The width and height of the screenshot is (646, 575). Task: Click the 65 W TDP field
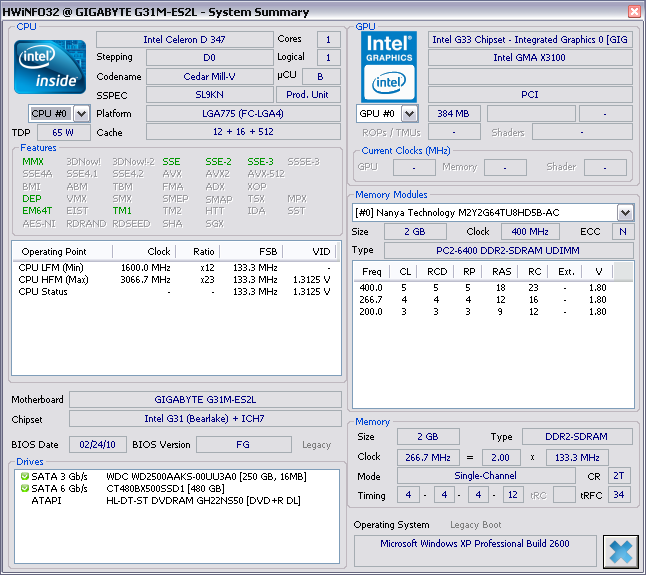click(x=63, y=133)
